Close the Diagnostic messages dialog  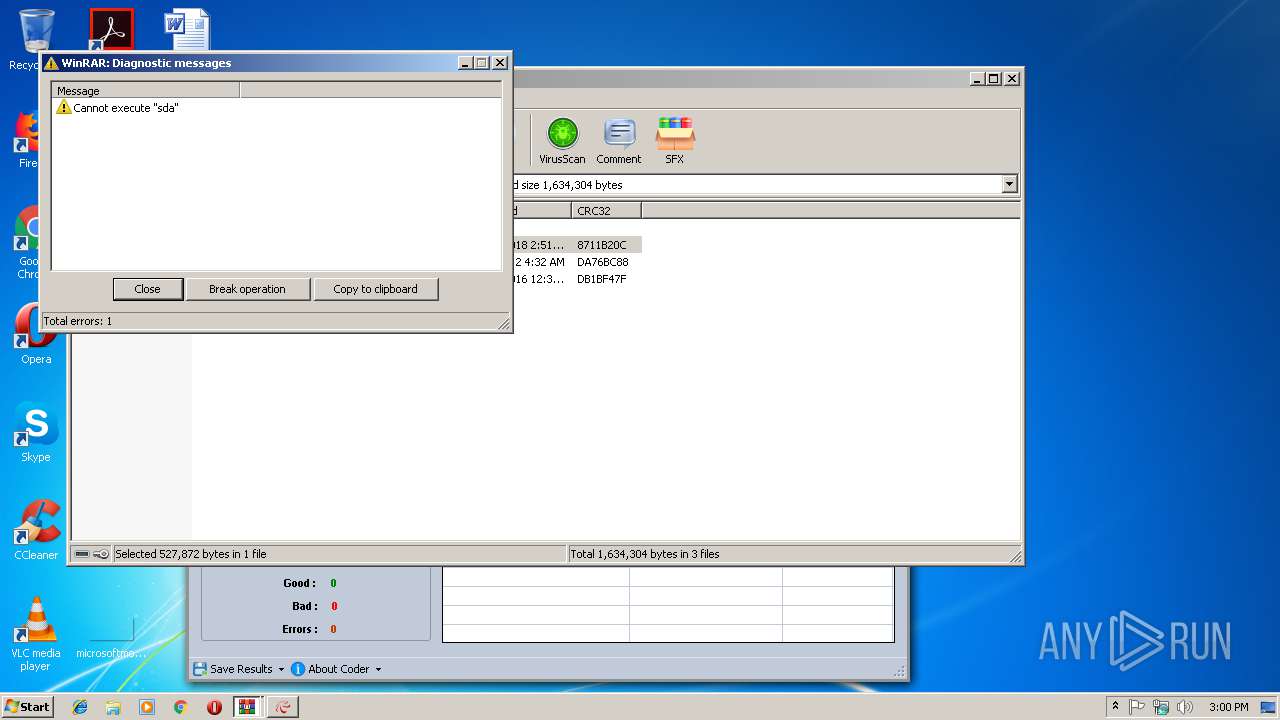pos(148,289)
